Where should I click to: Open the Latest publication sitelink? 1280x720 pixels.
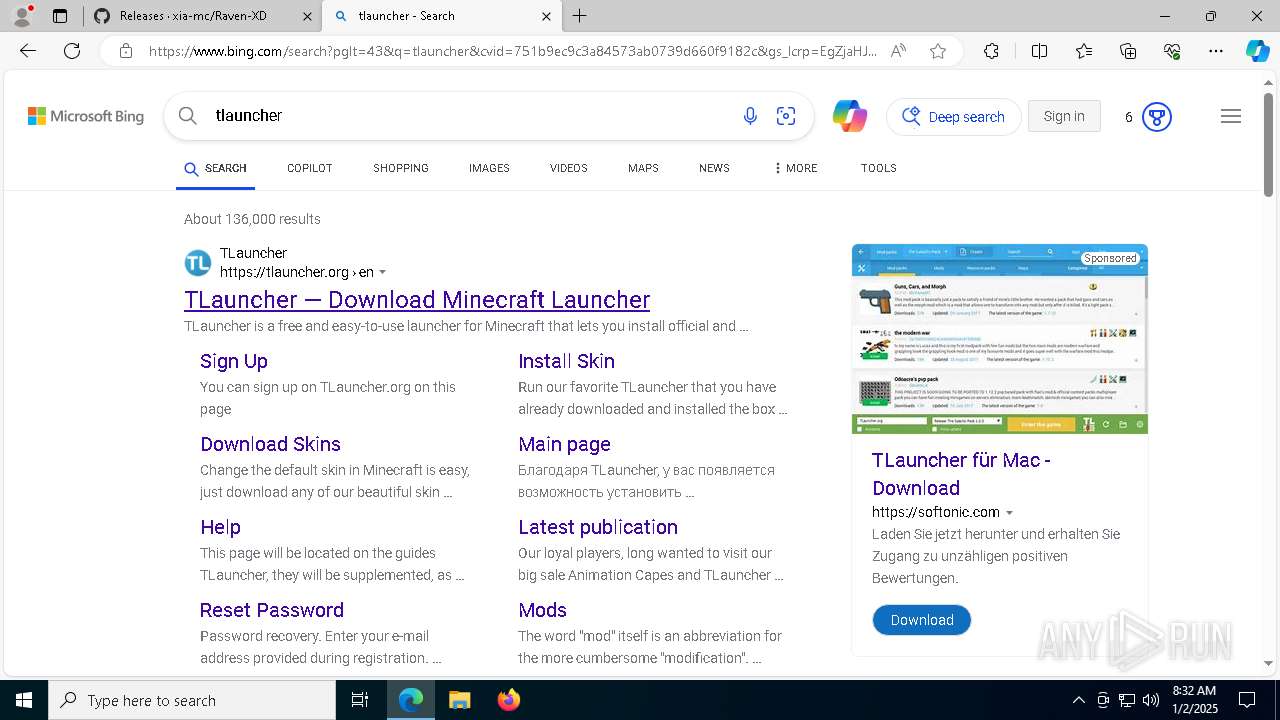[598, 527]
